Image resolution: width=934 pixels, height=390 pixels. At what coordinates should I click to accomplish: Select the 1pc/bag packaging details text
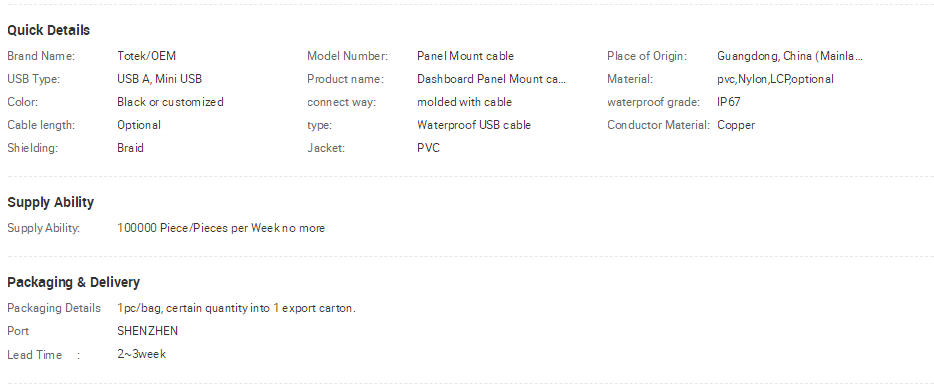click(x=236, y=308)
